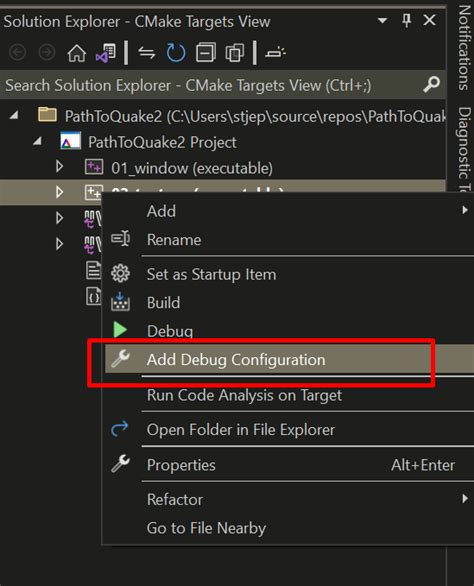Image resolution: width=474 pixels, height=586 pixels.
Task: Open the Notifications side tab
Action: 464,47
